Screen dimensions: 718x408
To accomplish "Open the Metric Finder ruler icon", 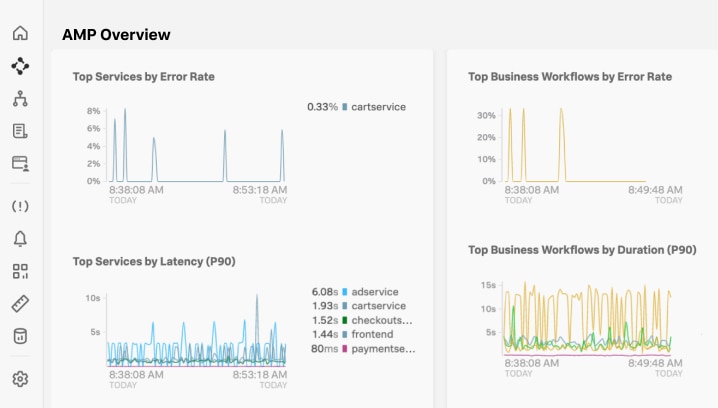I will point(20,303).
